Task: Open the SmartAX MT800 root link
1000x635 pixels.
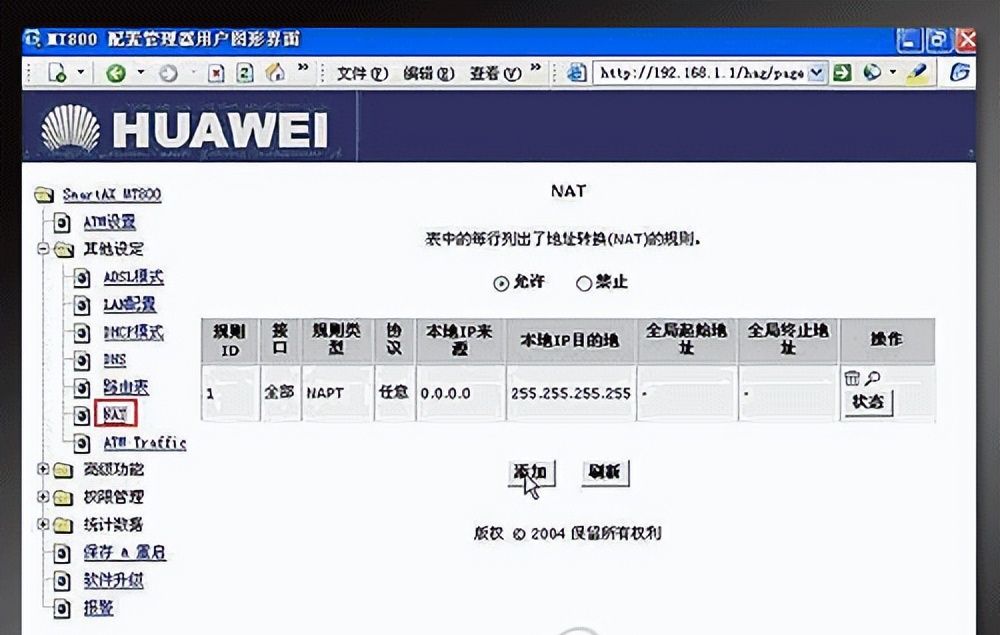Action: [112, 194]
